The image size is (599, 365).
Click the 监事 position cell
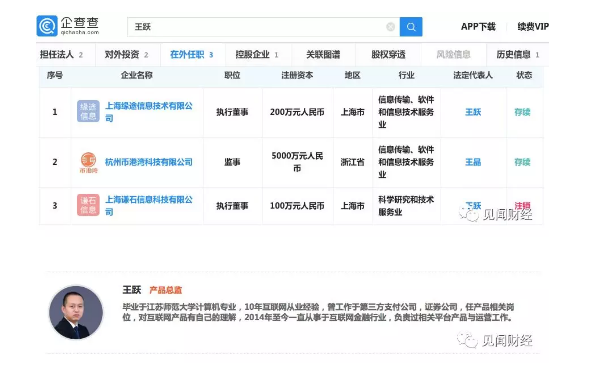232,162
